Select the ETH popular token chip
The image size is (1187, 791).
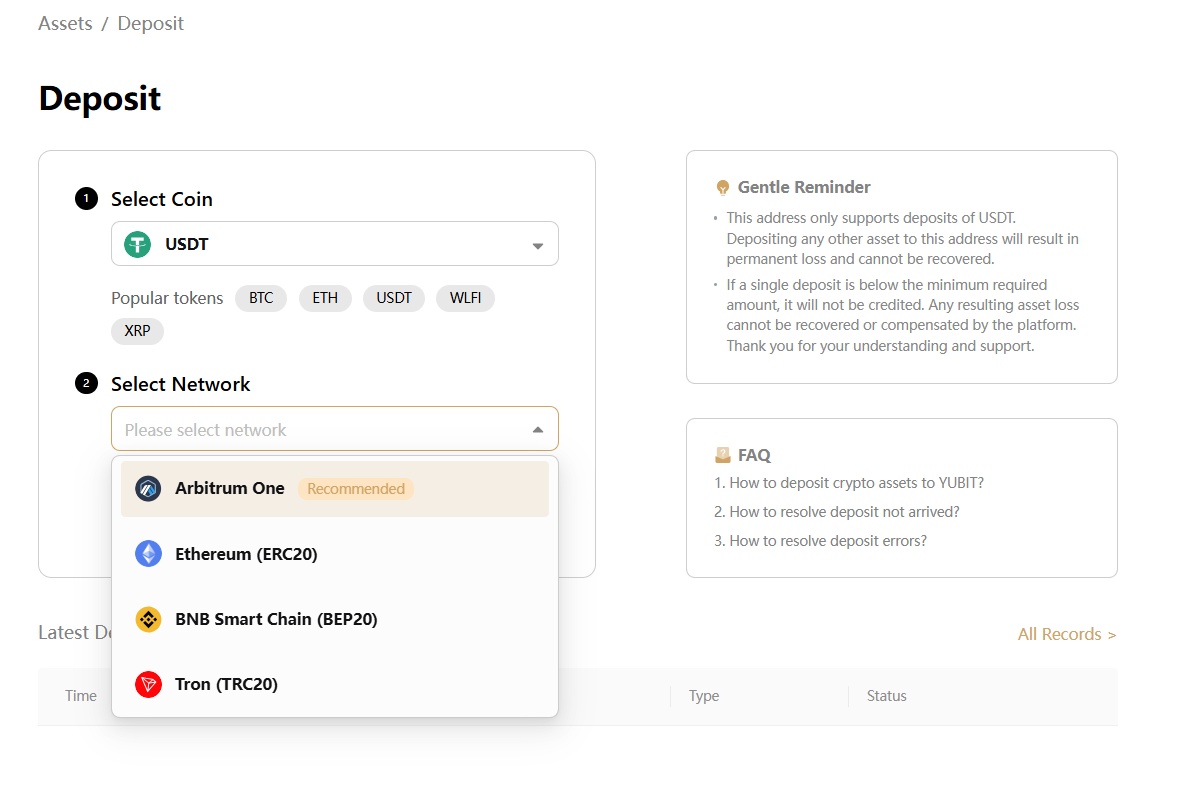[x=326, y=298]
